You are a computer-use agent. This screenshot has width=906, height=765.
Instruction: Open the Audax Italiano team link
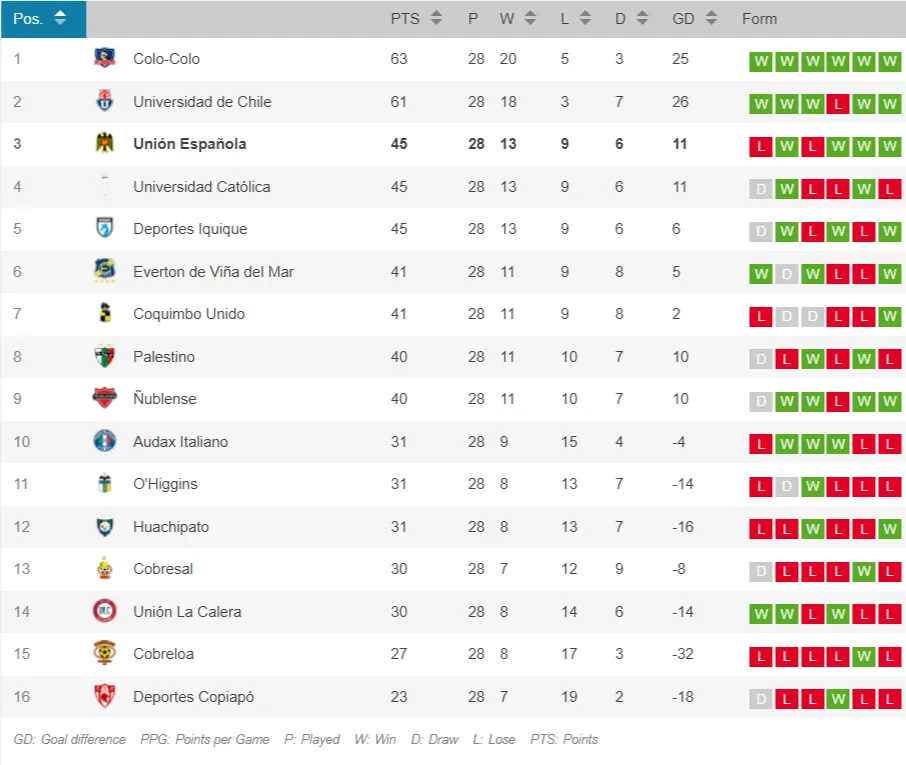pyautogui.click(x=180, y=442)
